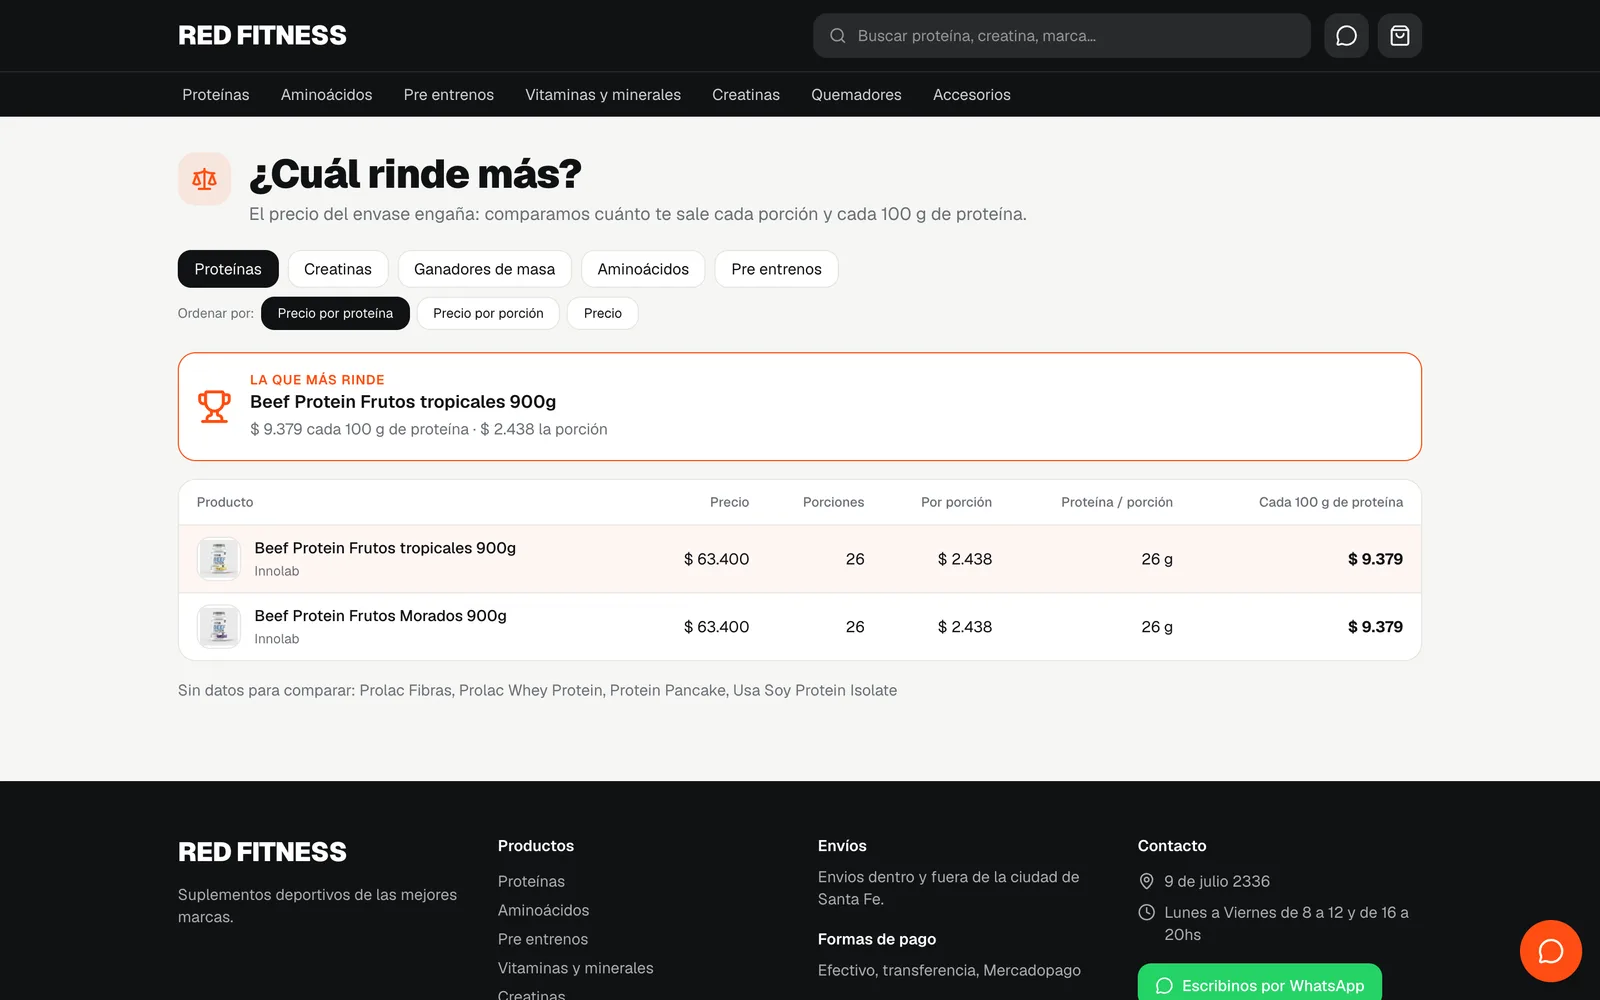Open Quemadores in the top navigation
Image resolution: width=1600 pixels, height=1000 pixels.
point(856,95)
